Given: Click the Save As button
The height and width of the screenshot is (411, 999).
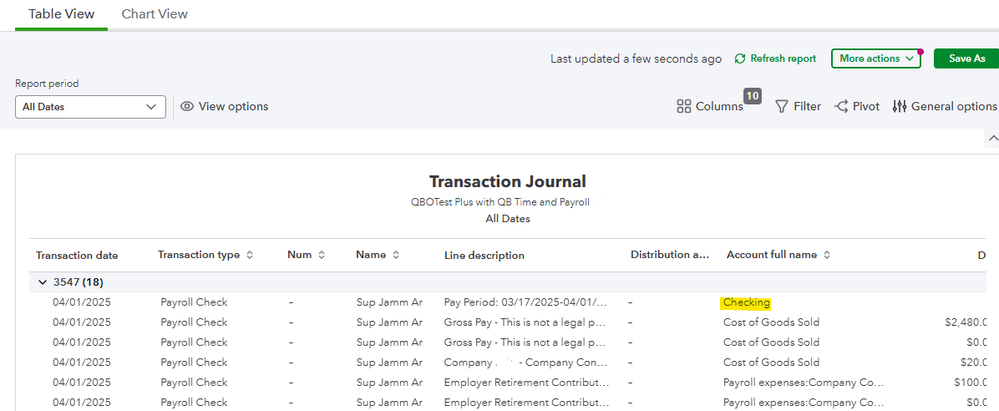Looking at the screenshot, I should tap(967, 59).
